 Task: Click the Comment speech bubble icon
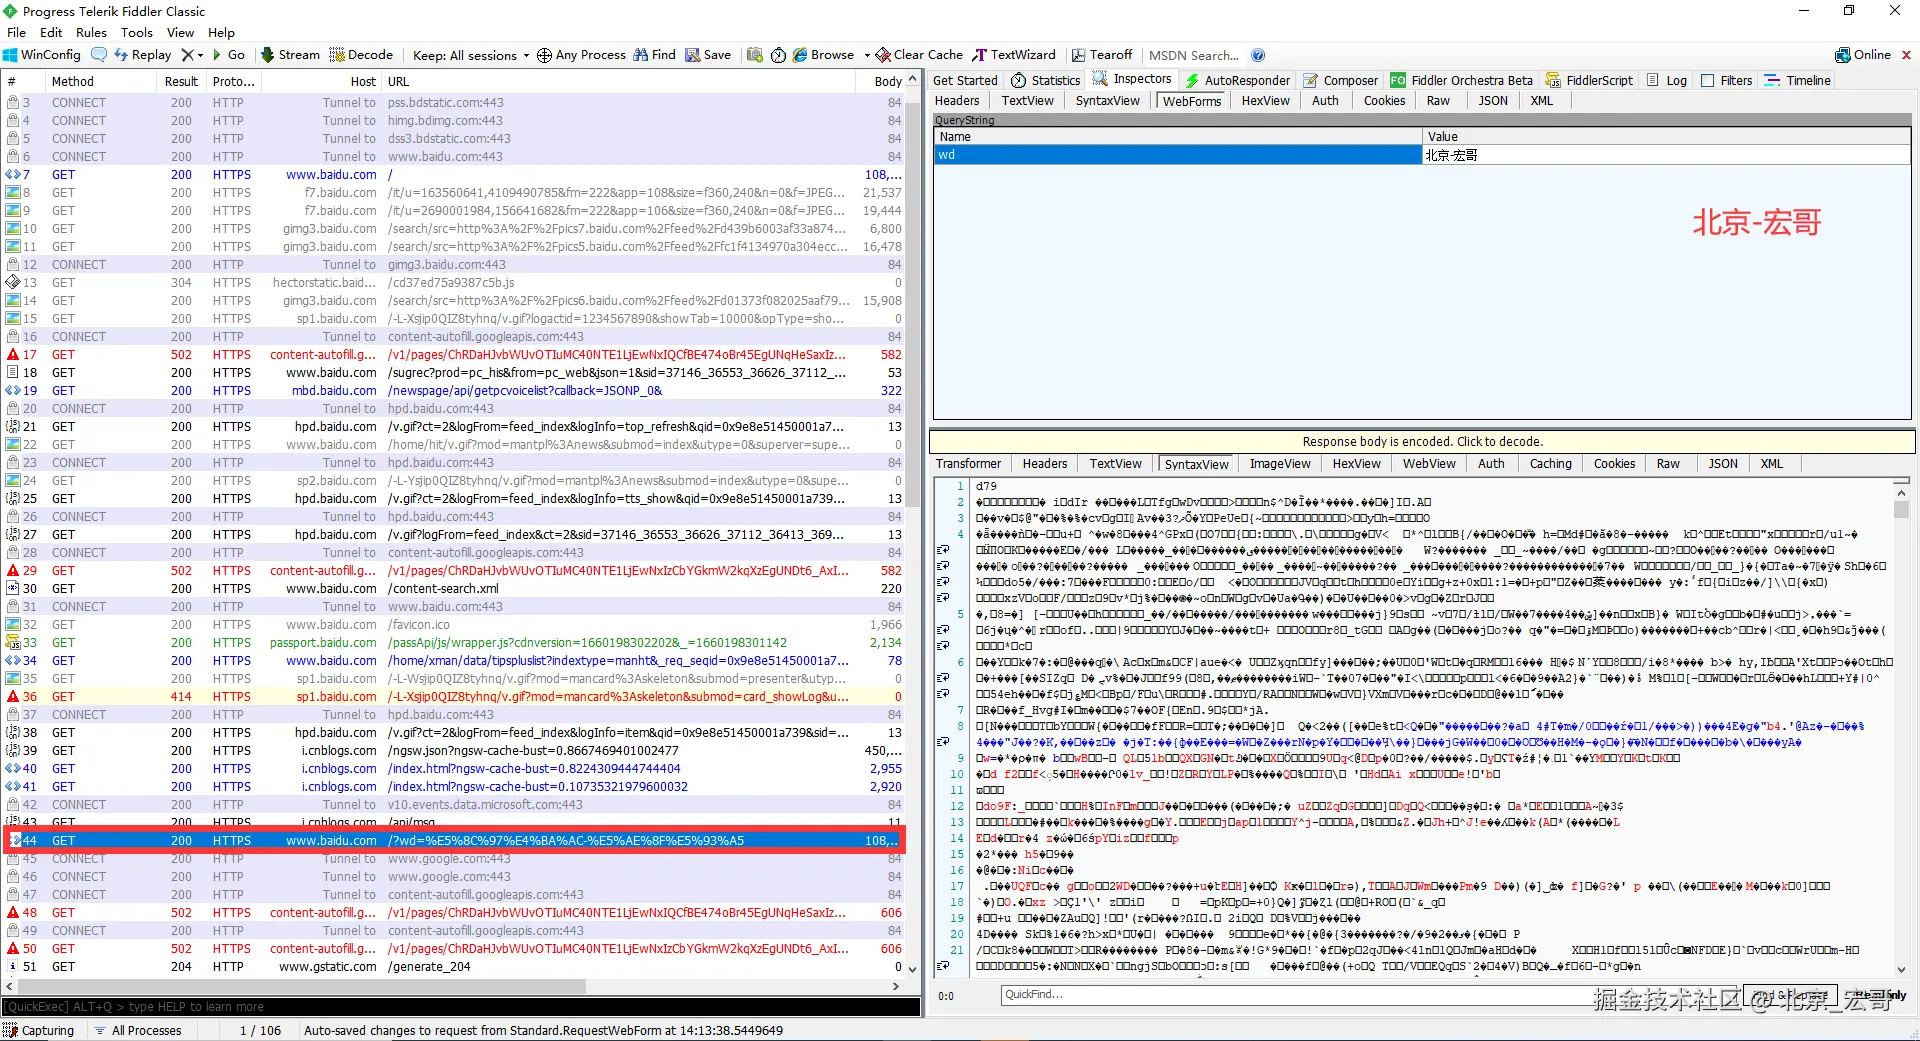pos(98,55)
